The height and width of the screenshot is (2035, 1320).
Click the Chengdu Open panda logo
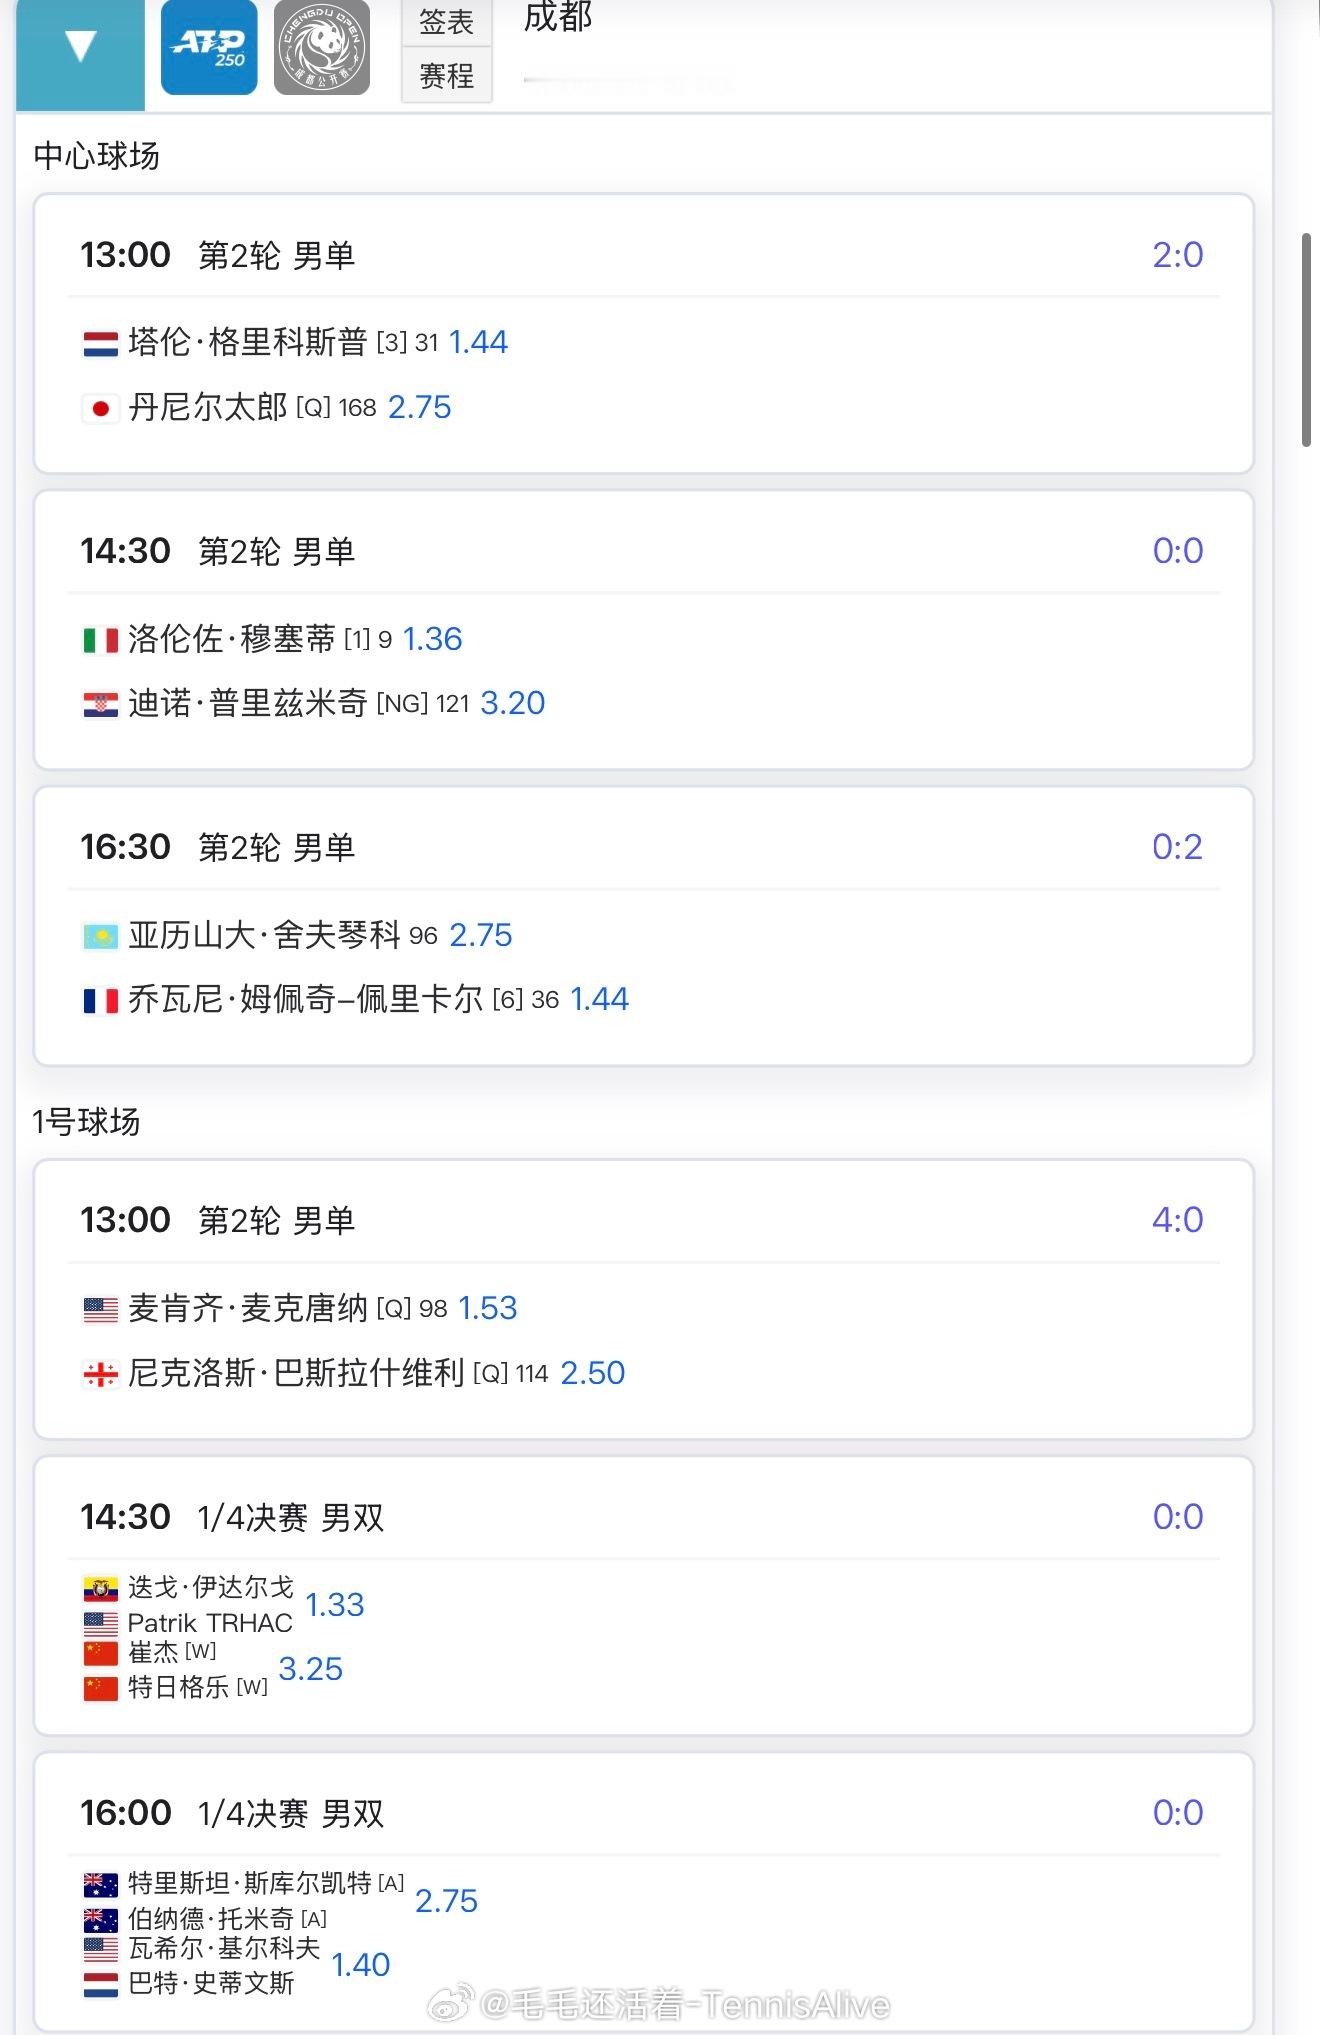322,48
